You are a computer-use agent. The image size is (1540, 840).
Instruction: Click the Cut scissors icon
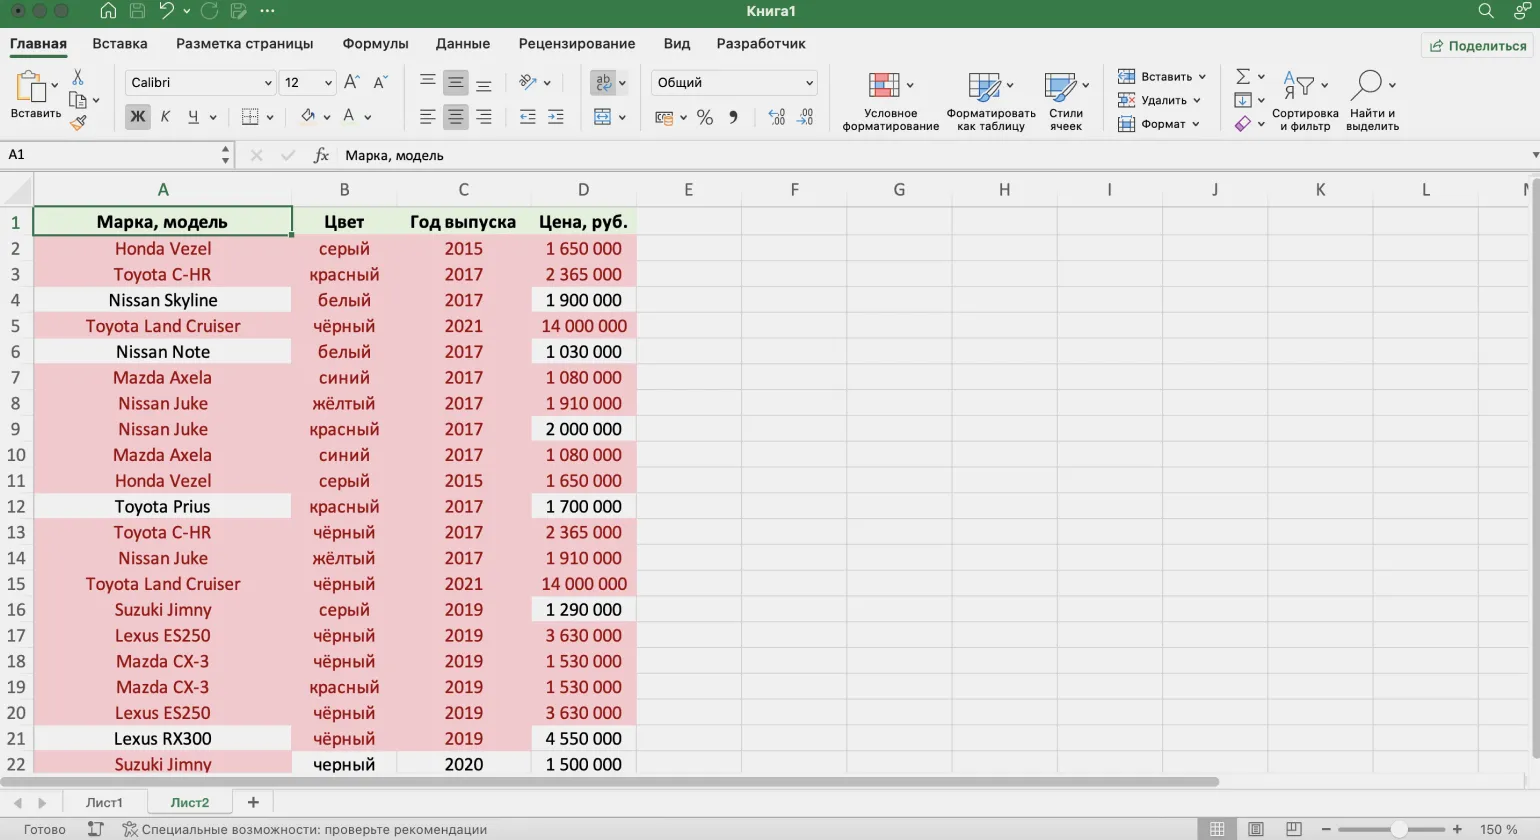coord(78,78)
